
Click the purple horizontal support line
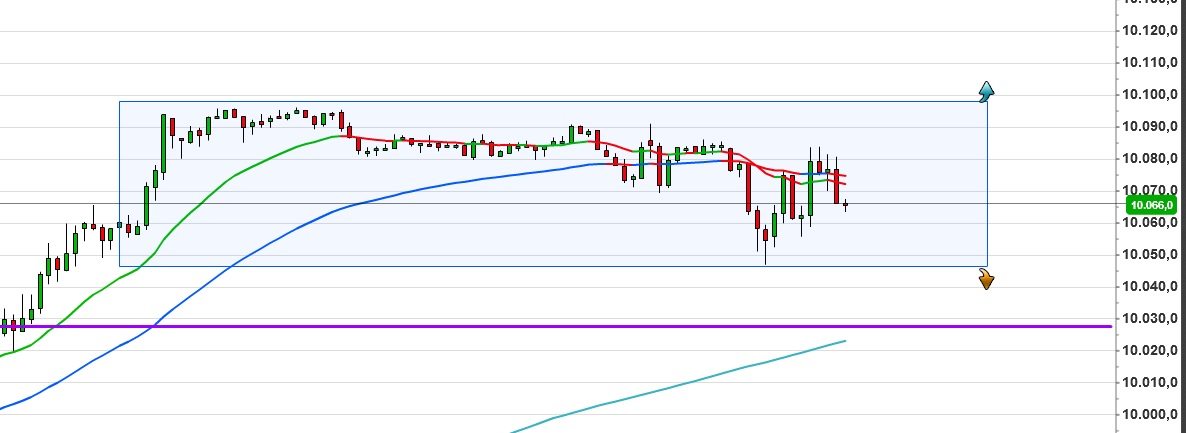pyautogui.click(x=600, y=326)
